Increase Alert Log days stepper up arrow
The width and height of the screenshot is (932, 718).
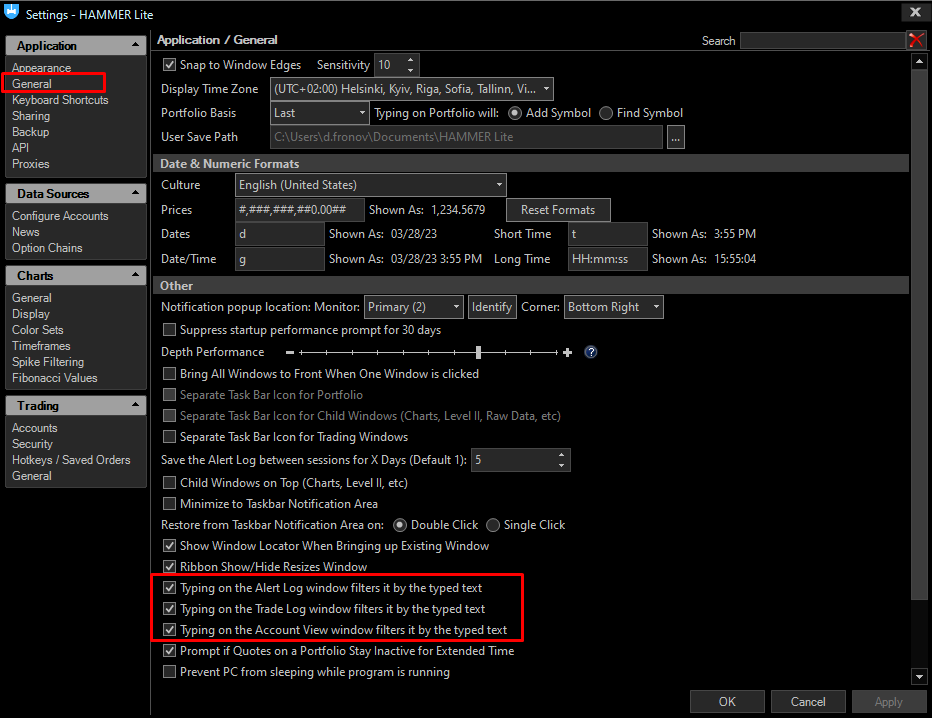561,455
